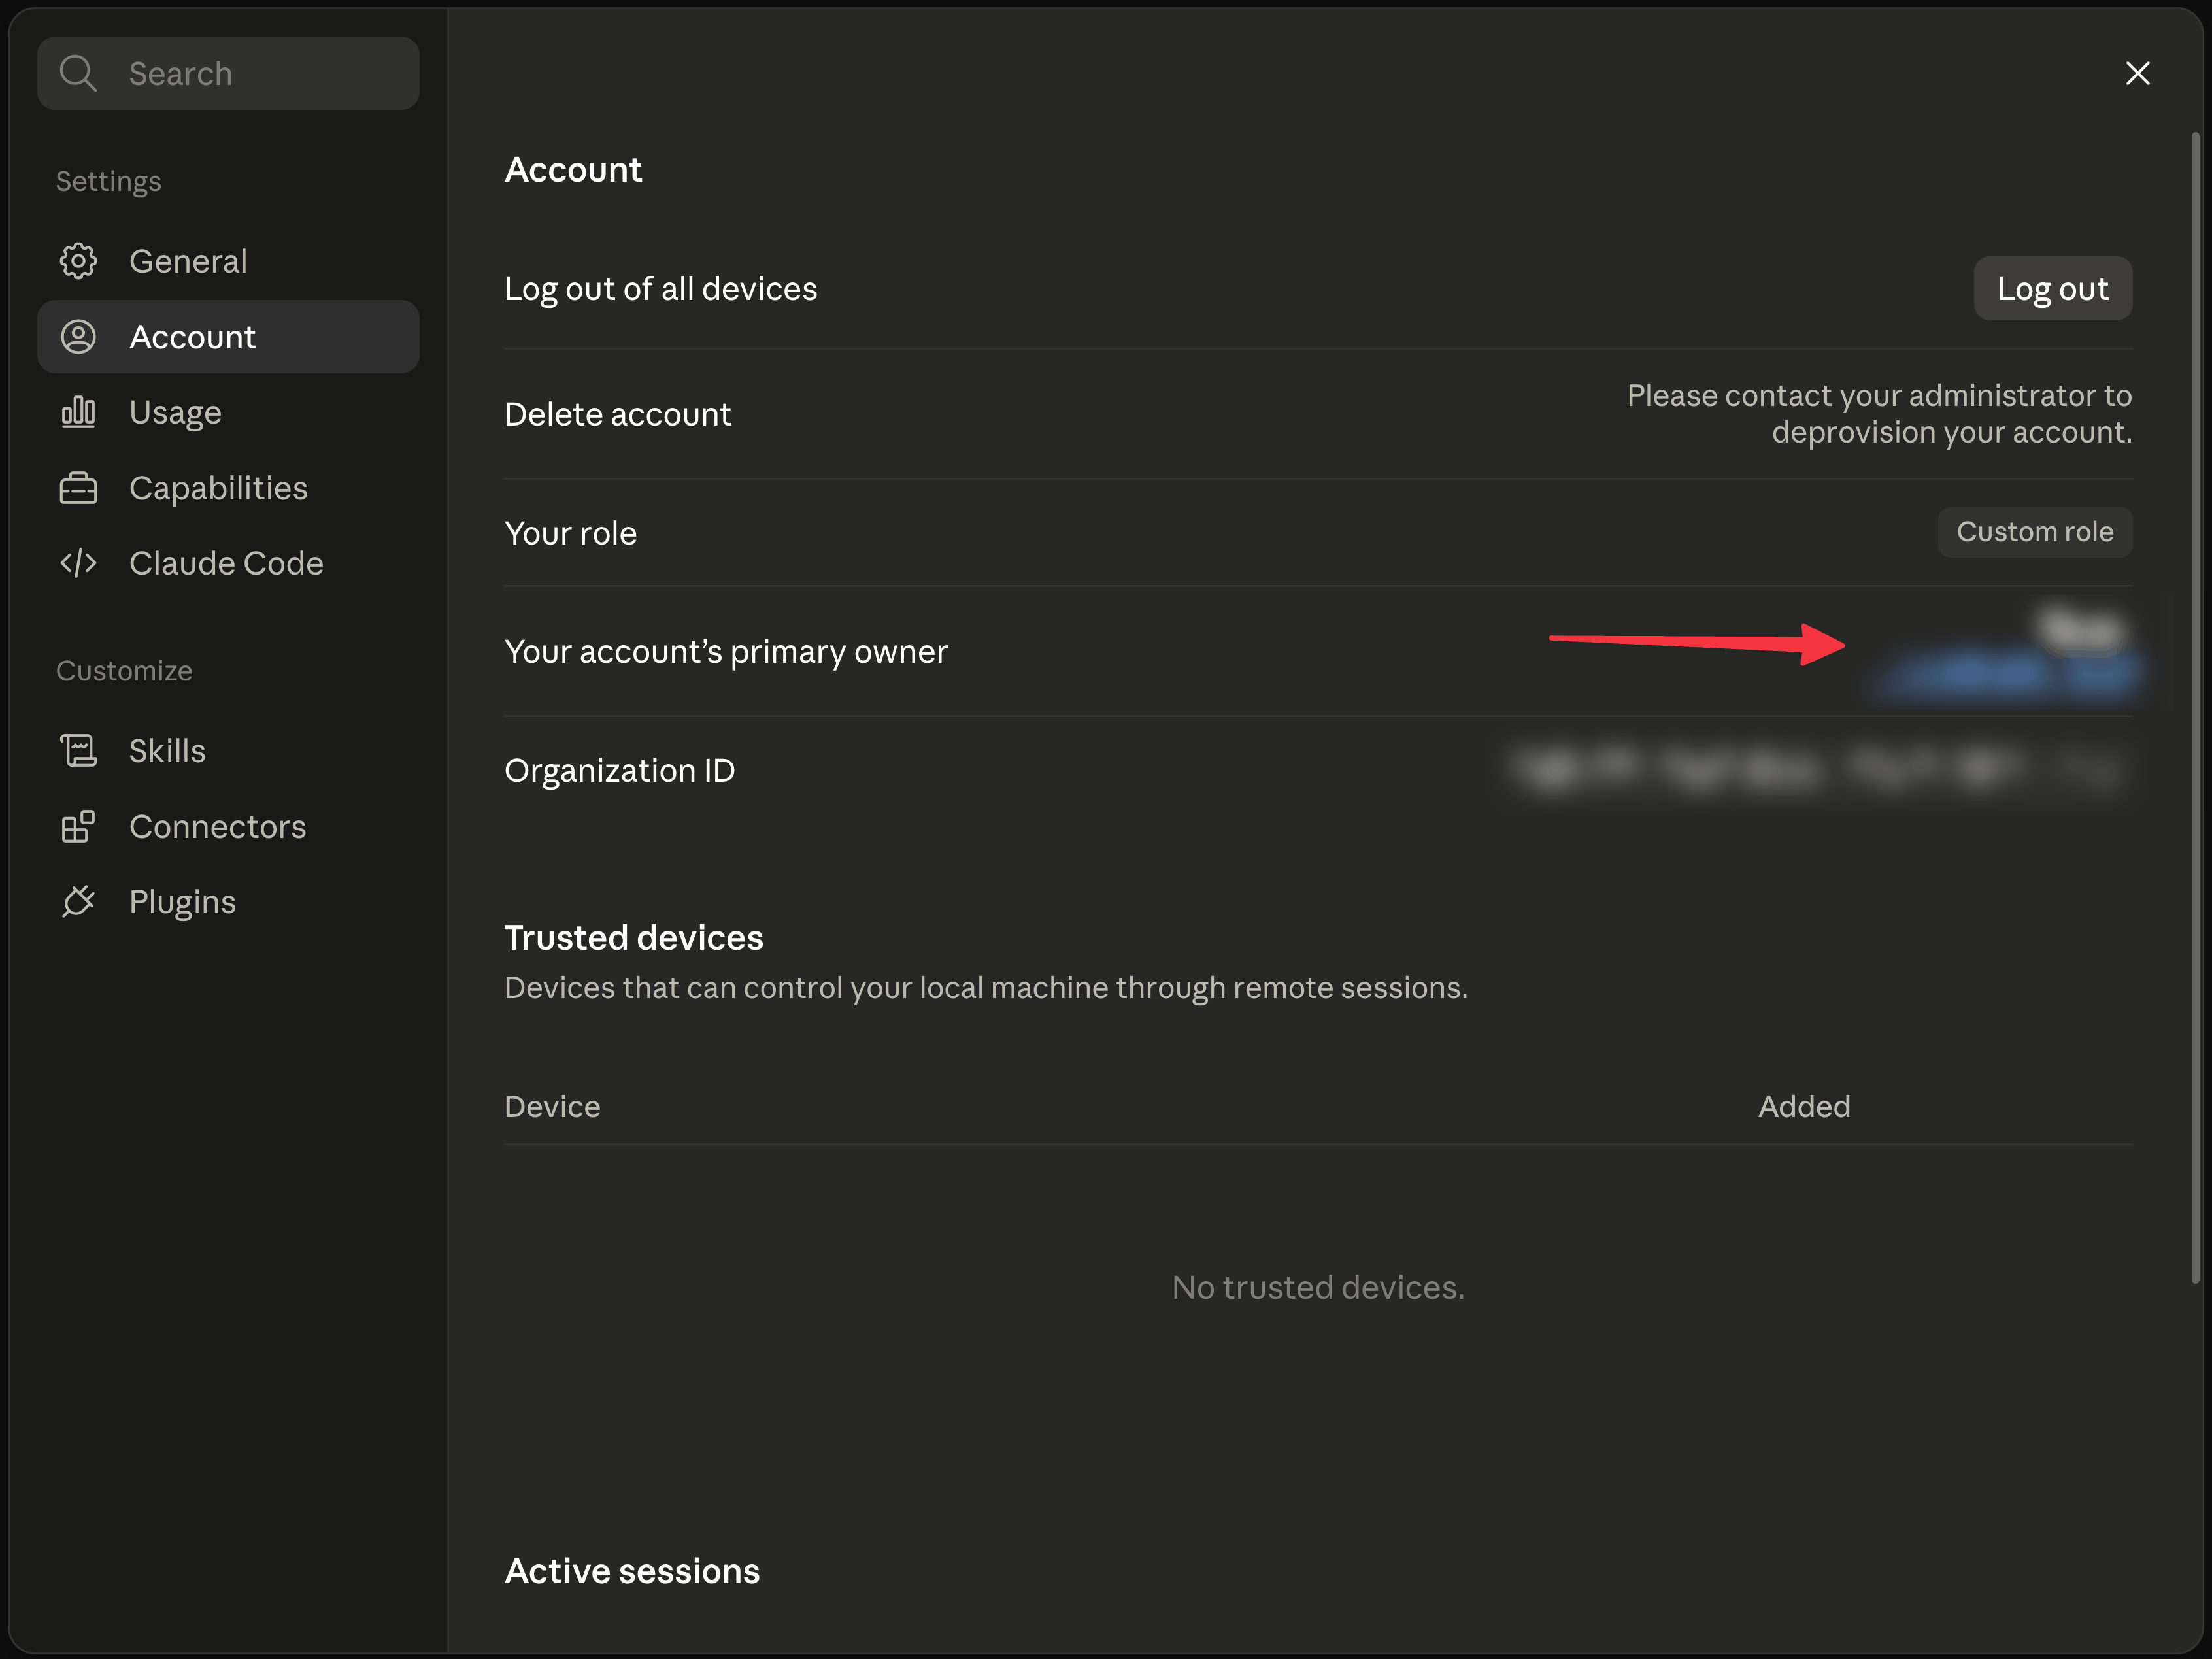The image size is (2212, 1659).
Task: Switch to the Claude Code settings
Action: pos(228,563)
